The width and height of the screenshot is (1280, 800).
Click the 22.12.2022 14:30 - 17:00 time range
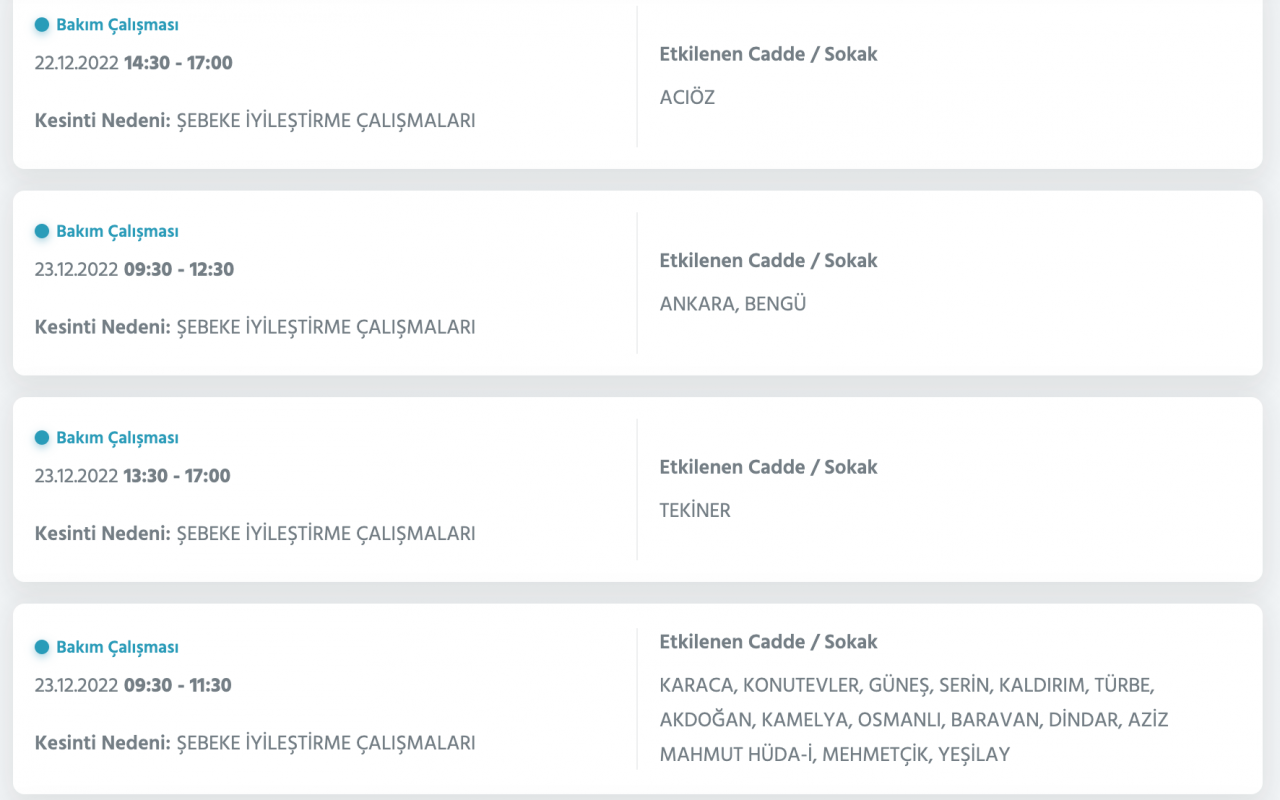point(133,63)
